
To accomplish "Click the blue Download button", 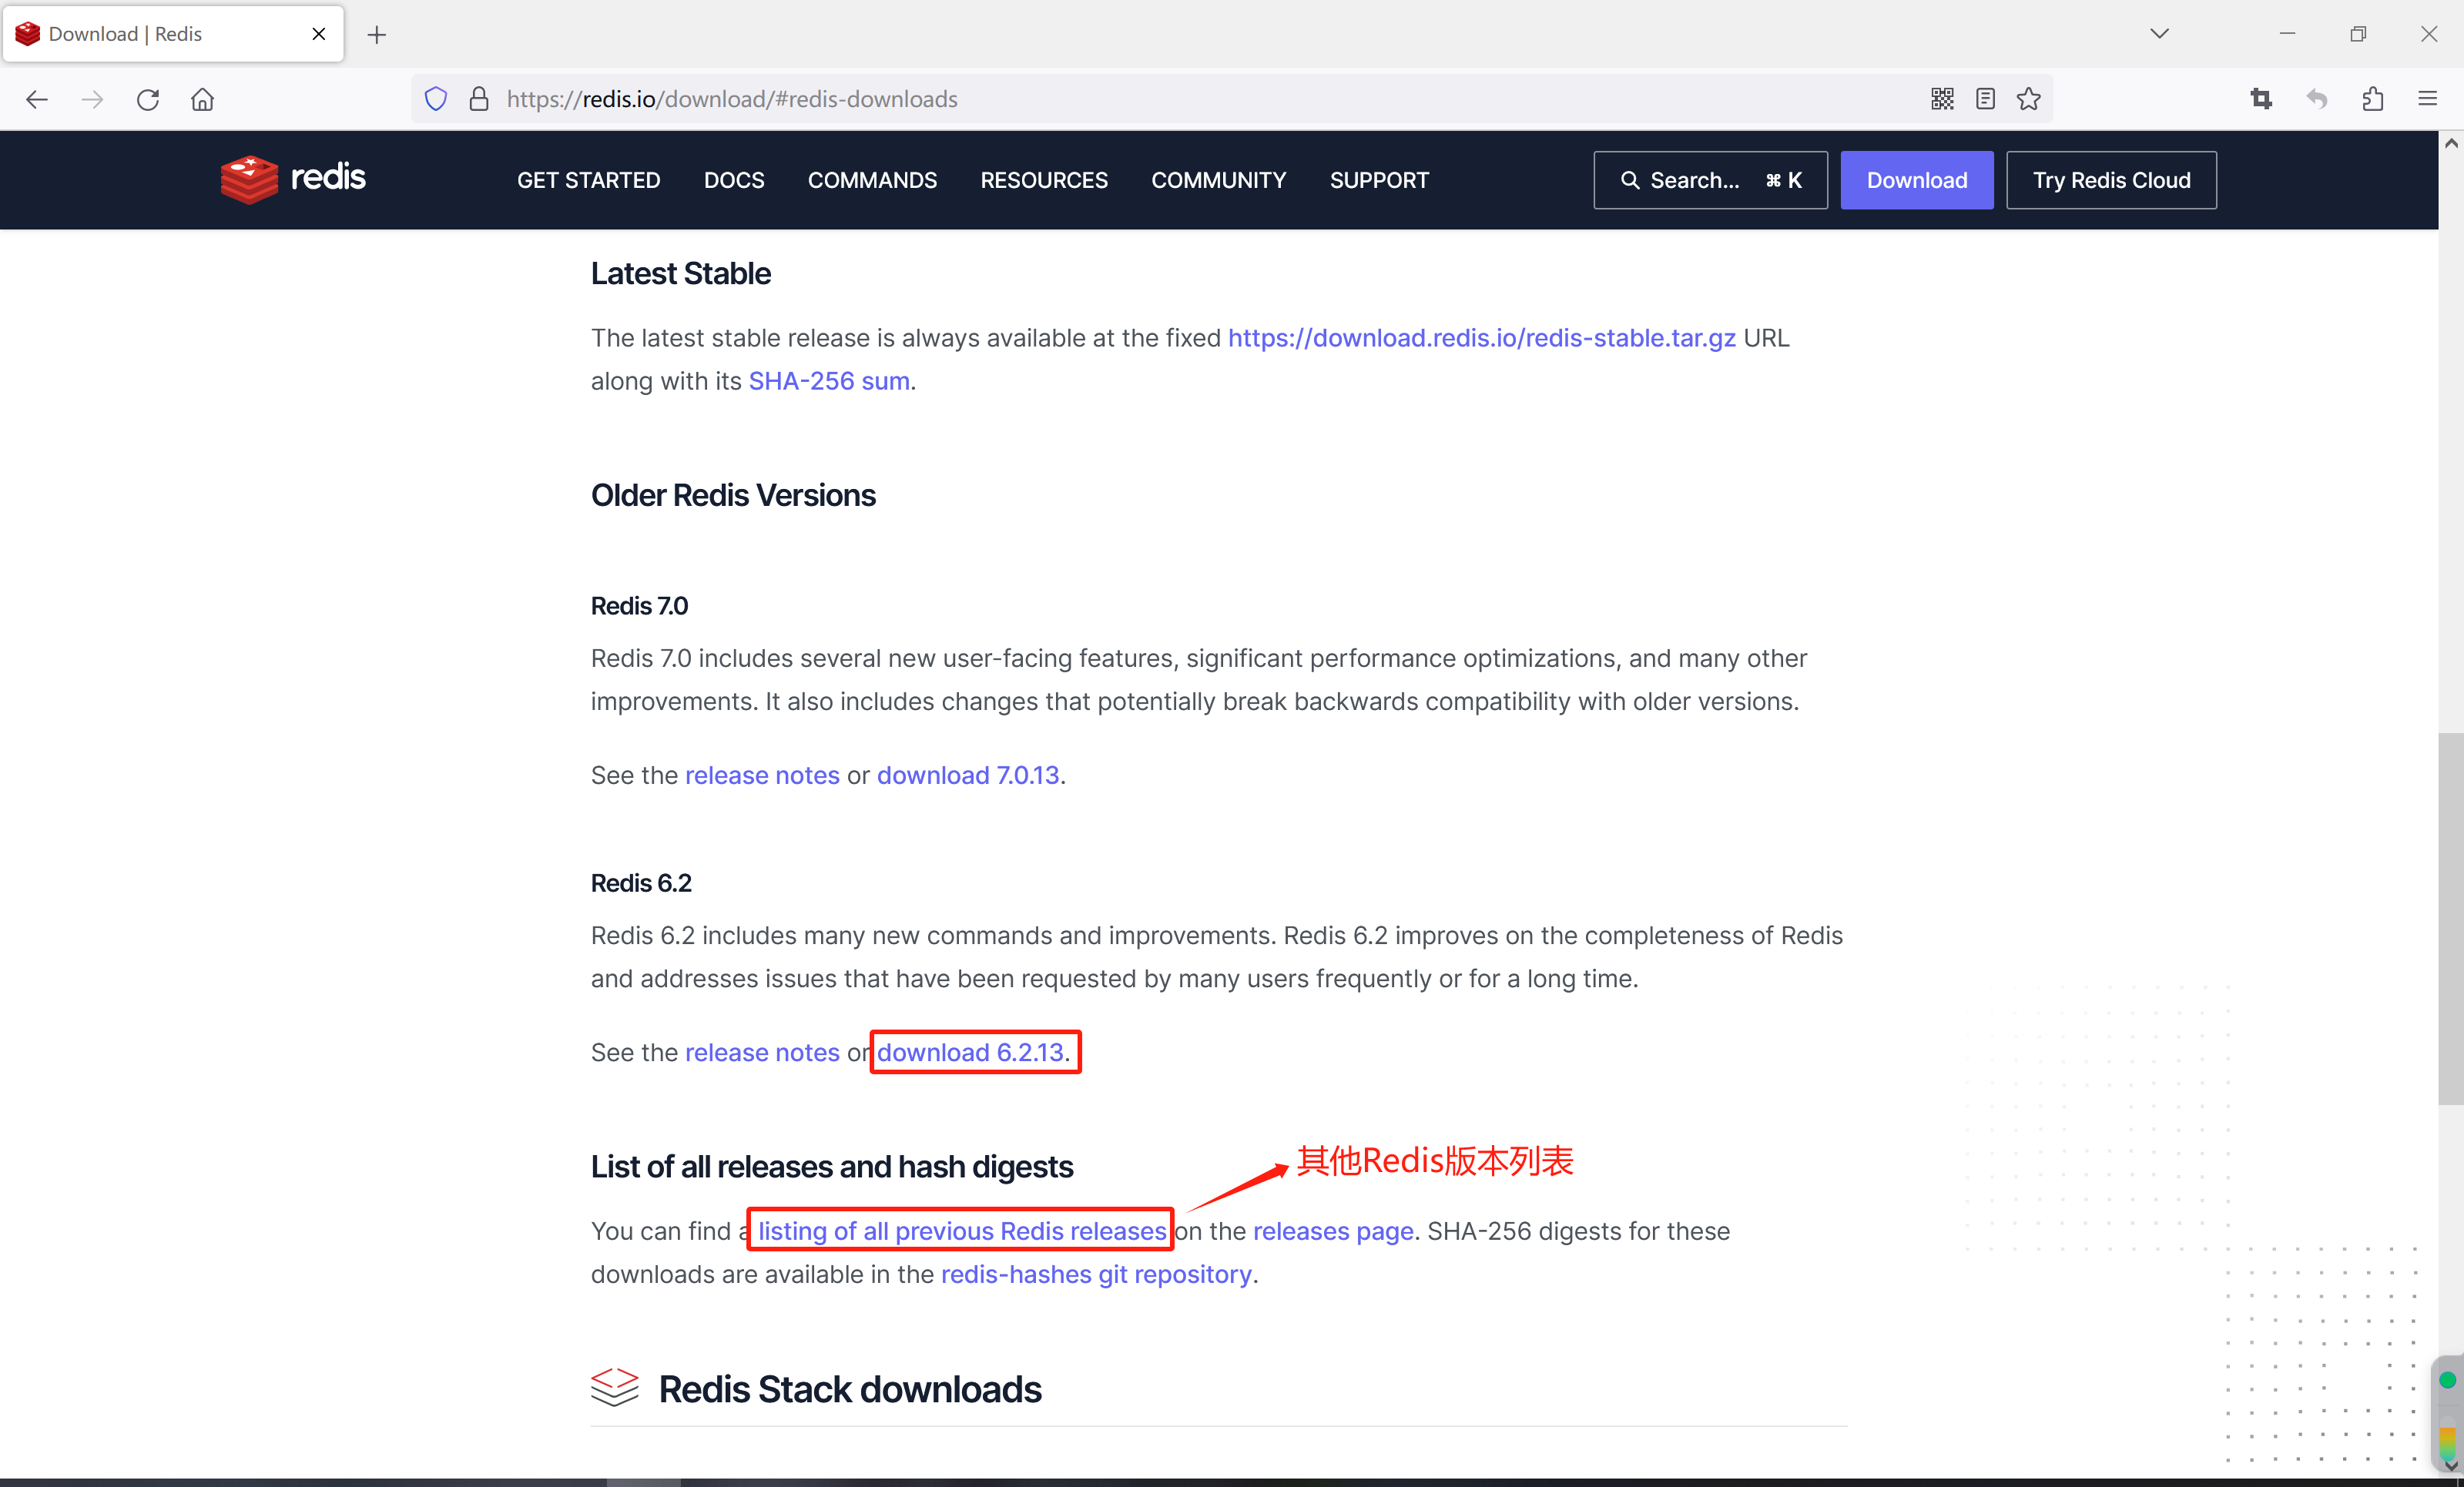I will point(1916,180).
